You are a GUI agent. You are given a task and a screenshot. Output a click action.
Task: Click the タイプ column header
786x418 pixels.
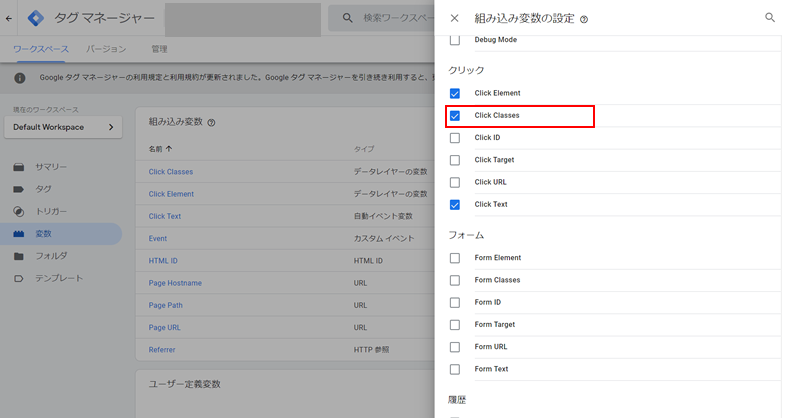[364, 149]
